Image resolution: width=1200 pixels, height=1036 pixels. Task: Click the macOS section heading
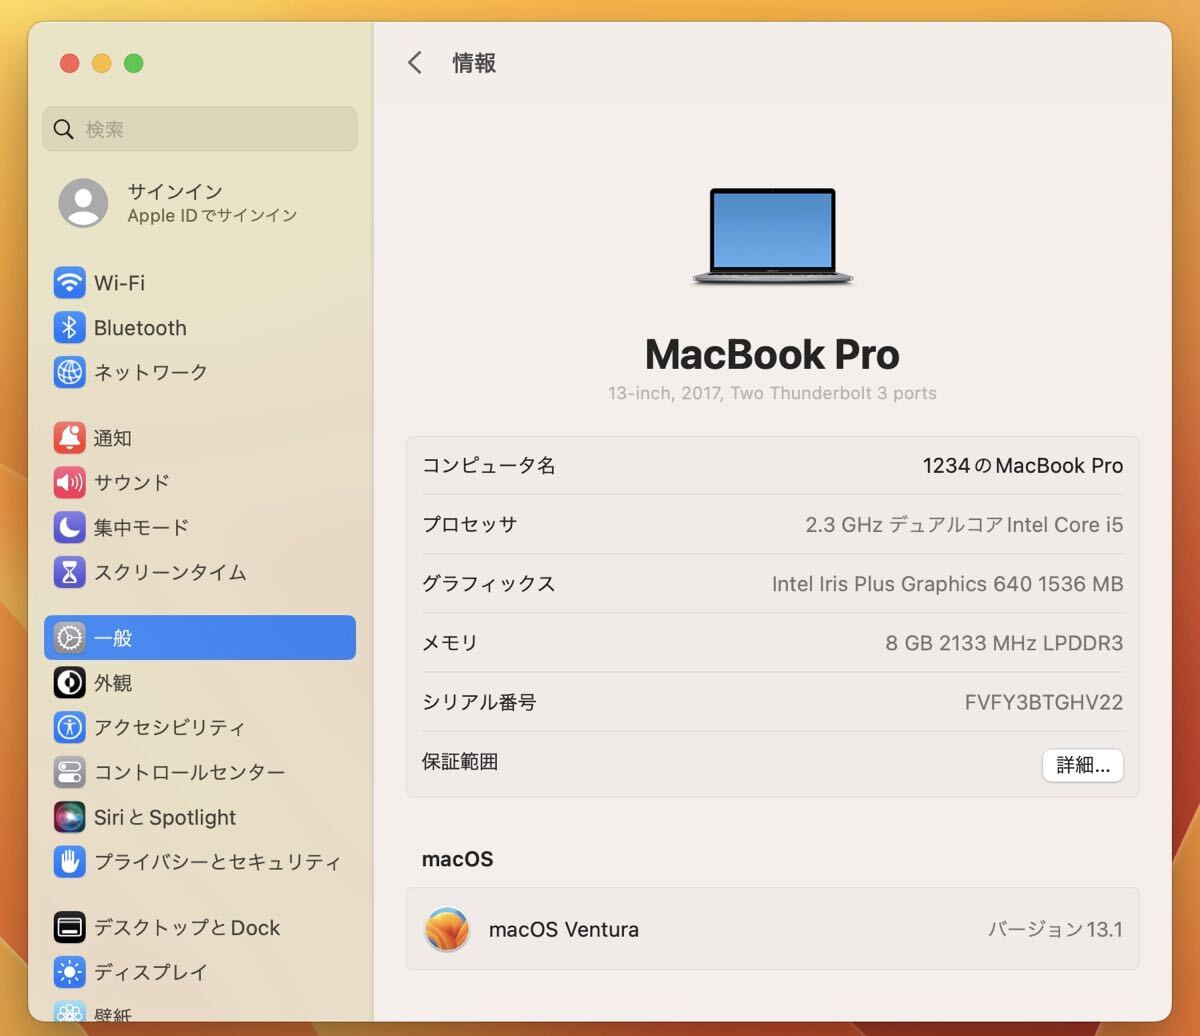pos(458,859)
